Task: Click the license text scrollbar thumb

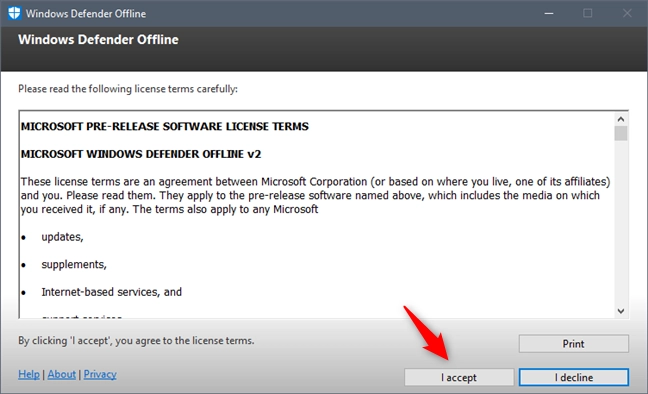Action: pyautogui.click(x=621, y=134)
